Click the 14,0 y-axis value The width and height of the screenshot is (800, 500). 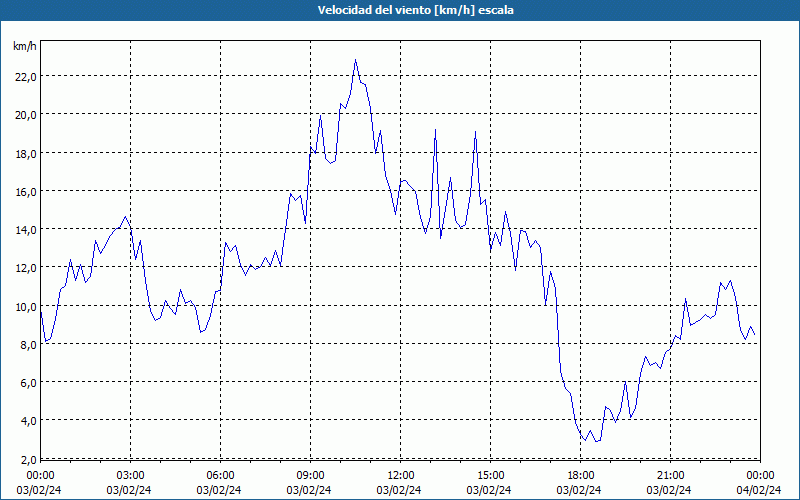(x=26, y=230)
